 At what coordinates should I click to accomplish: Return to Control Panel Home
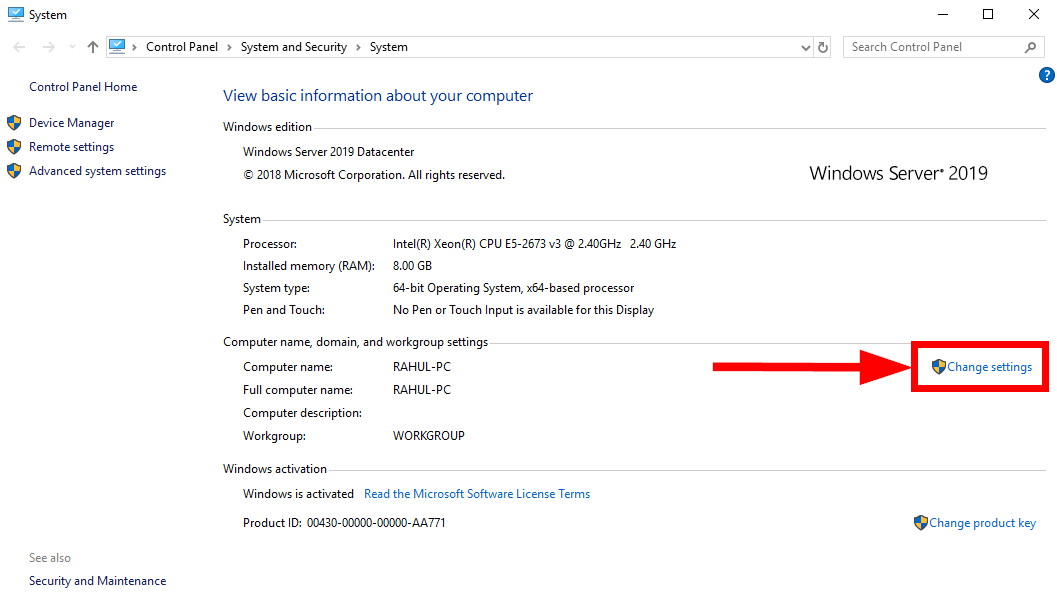82,87
